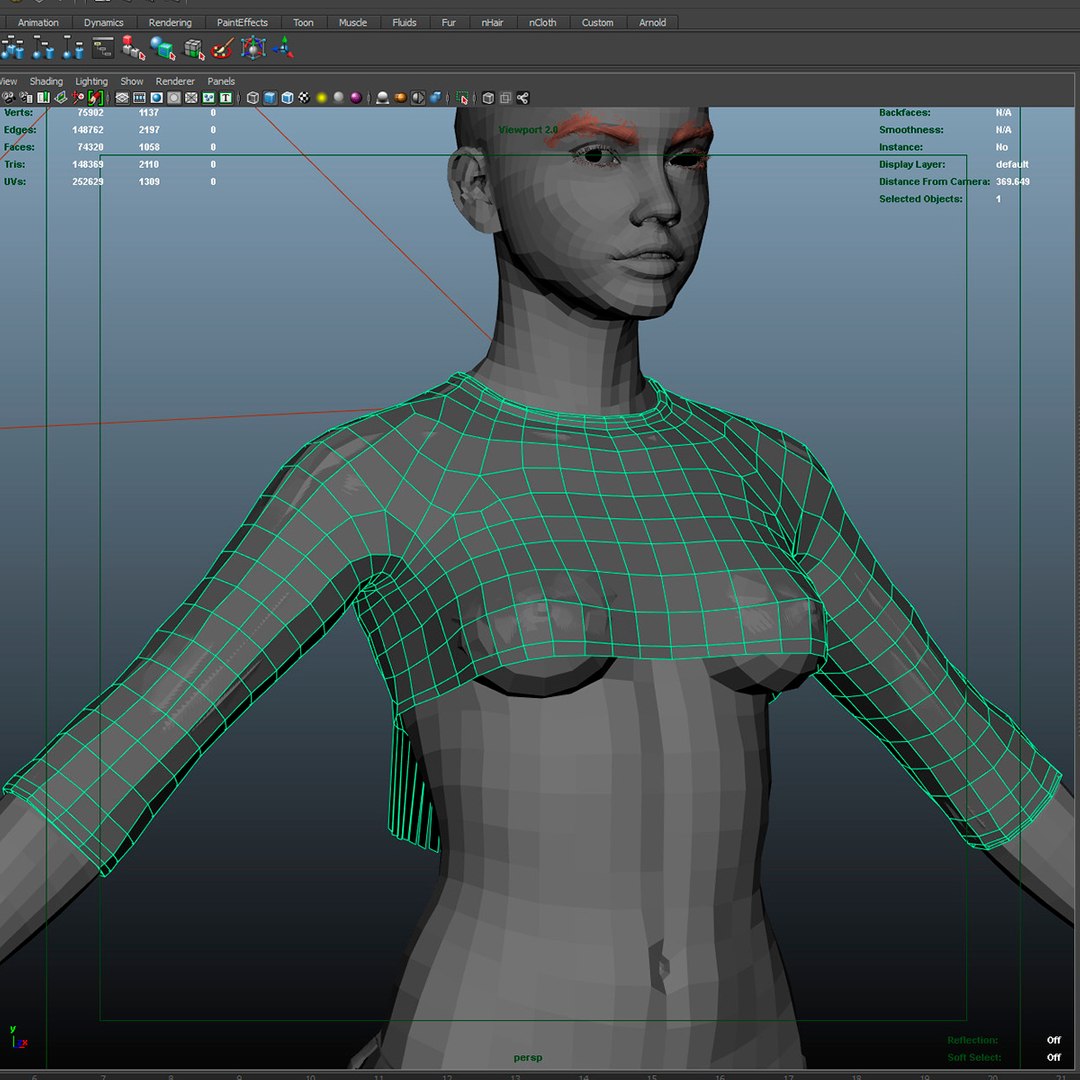Click the Isolate Select icon
The height and width of the screenshot is (1080, 1080).
click(x=462, y=98)
